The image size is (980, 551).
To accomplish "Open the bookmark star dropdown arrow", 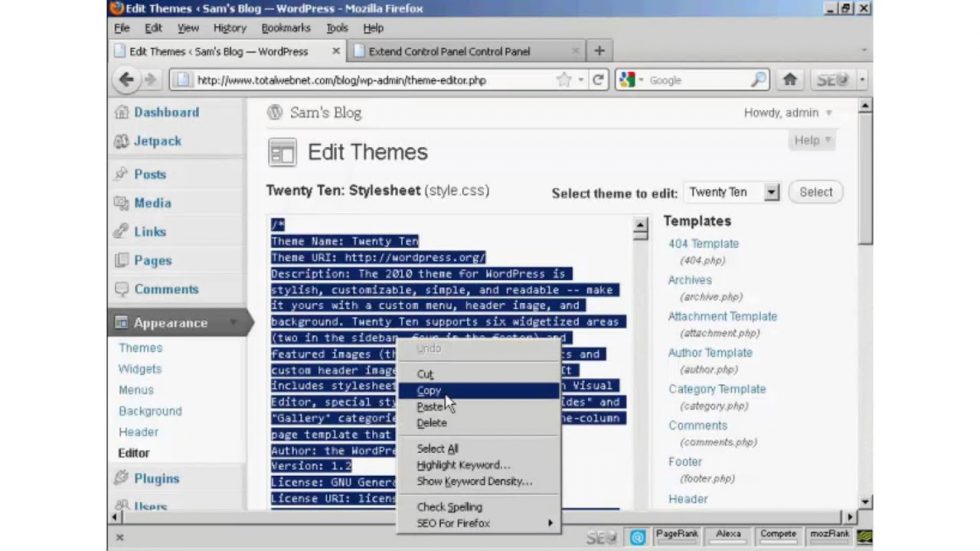I will pyautogui.click(x=581, y=80).
